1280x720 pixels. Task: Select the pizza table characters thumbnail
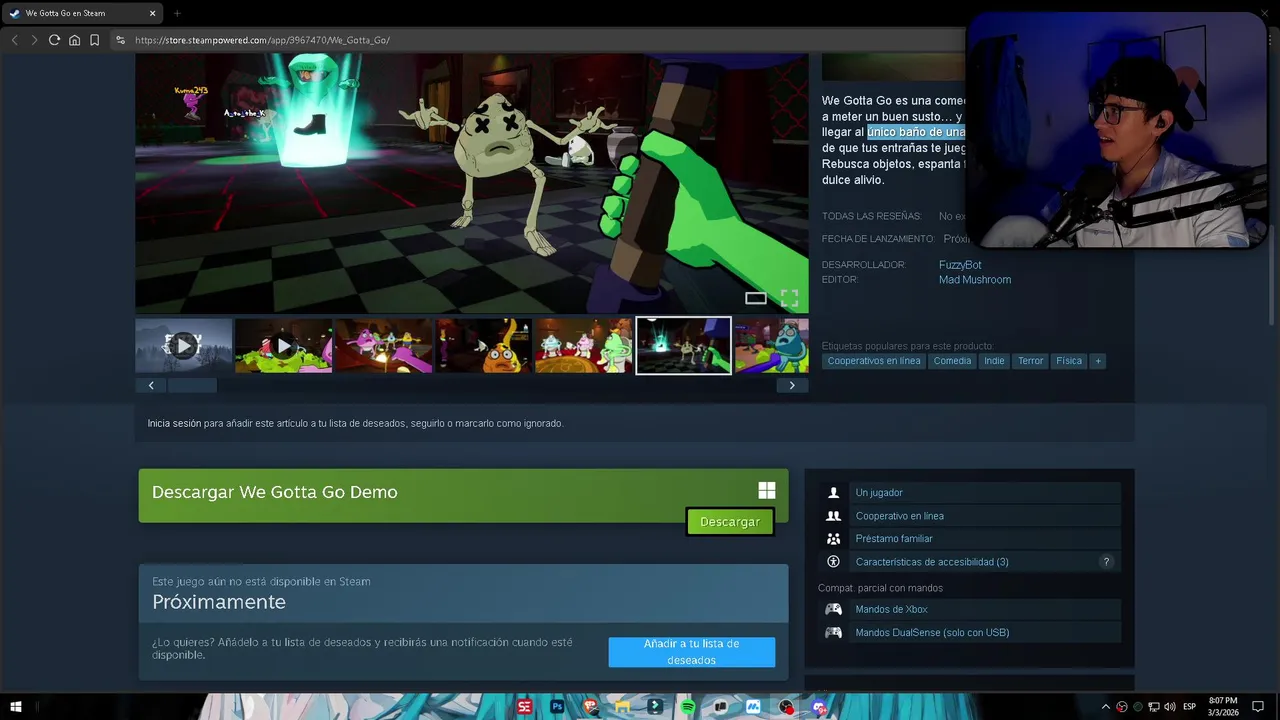584,346
